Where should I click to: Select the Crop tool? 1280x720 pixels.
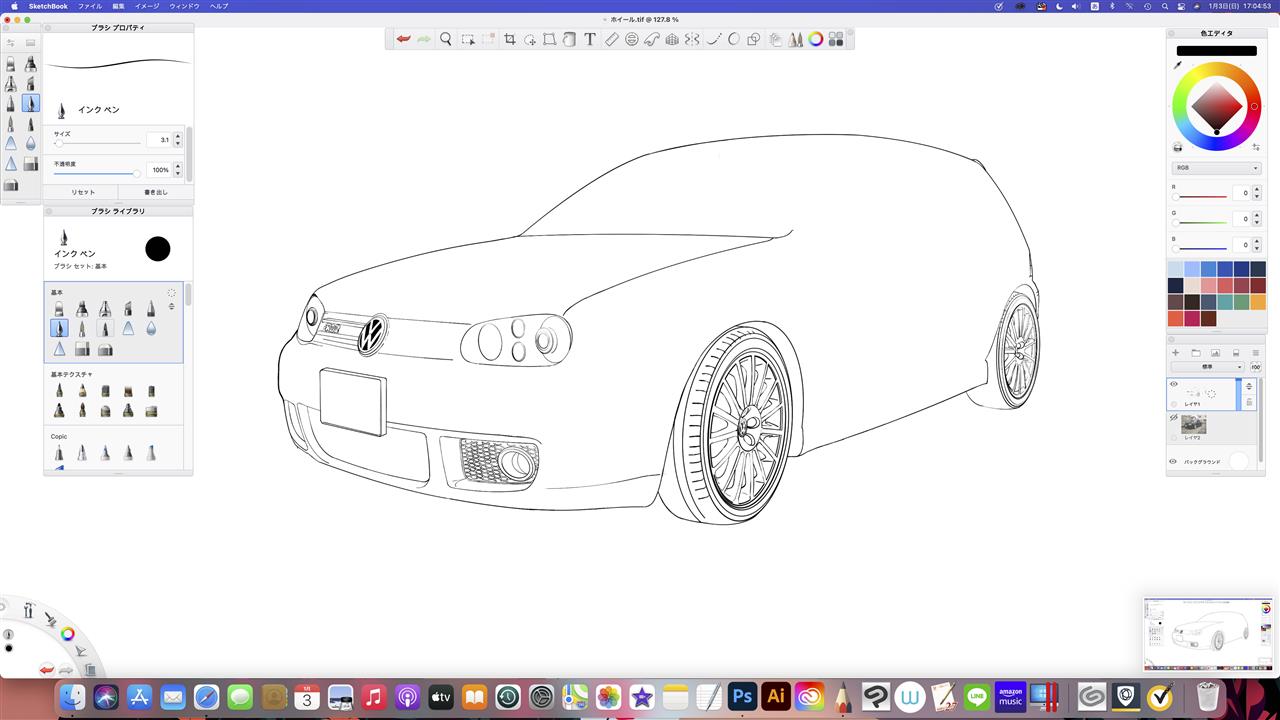(x=510, y=39)
